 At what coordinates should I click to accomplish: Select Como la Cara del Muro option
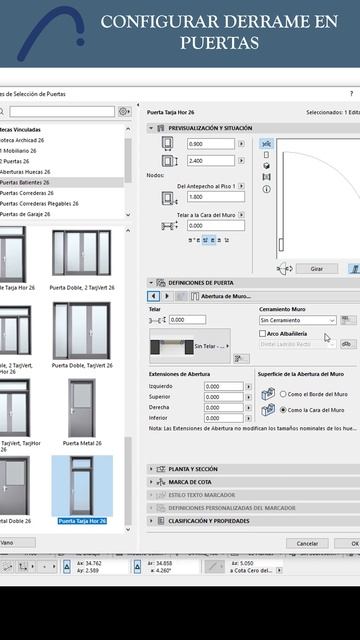click(x=283, y=410)
